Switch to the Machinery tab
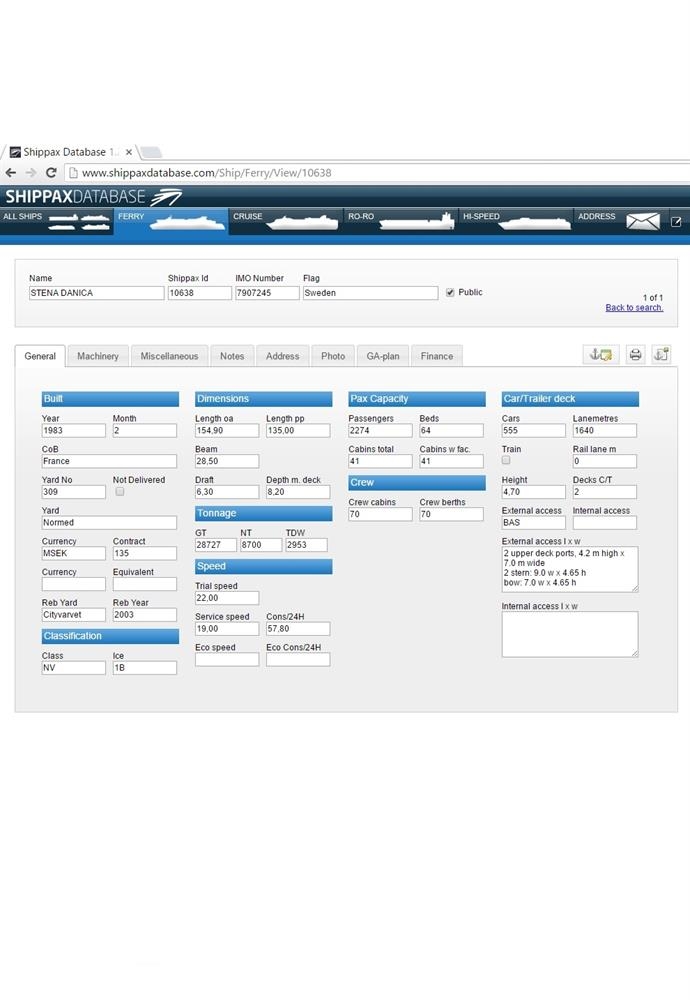This screenshot has width=690, height=1000. pyautogui.click(x=98, y=356)
